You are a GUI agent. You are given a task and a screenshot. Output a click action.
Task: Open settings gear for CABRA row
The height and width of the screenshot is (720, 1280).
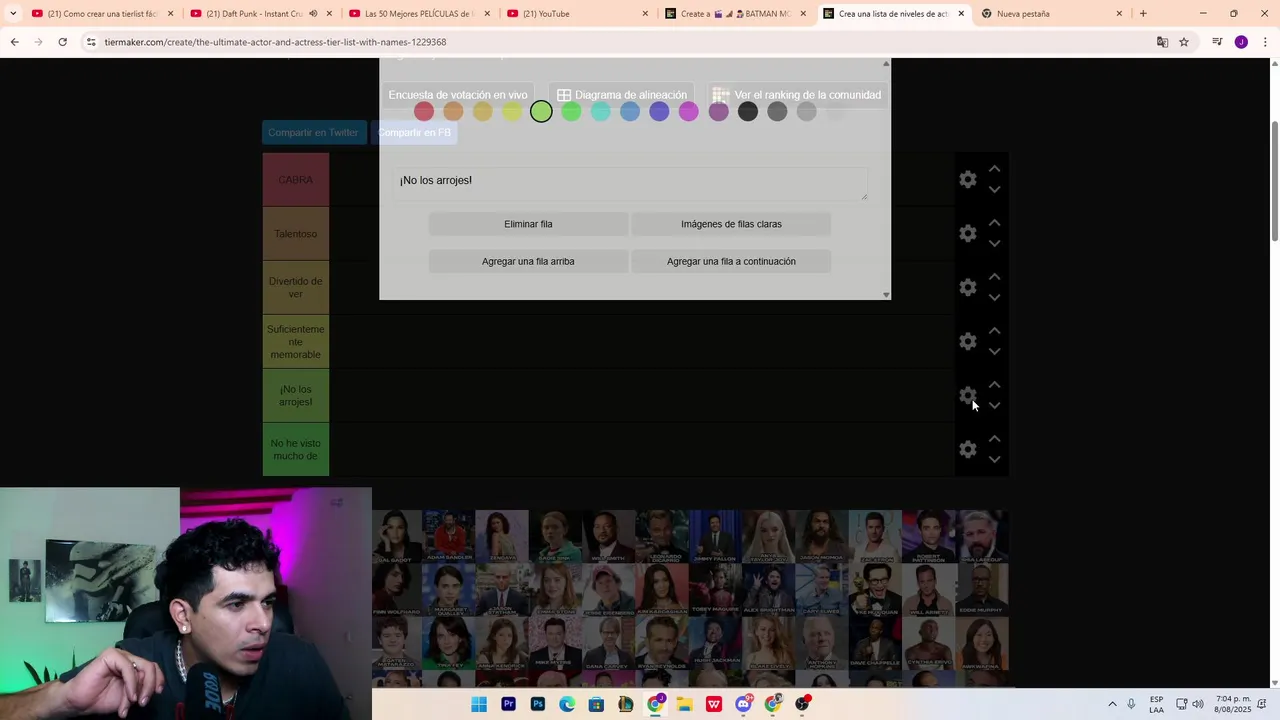[967, 180]
